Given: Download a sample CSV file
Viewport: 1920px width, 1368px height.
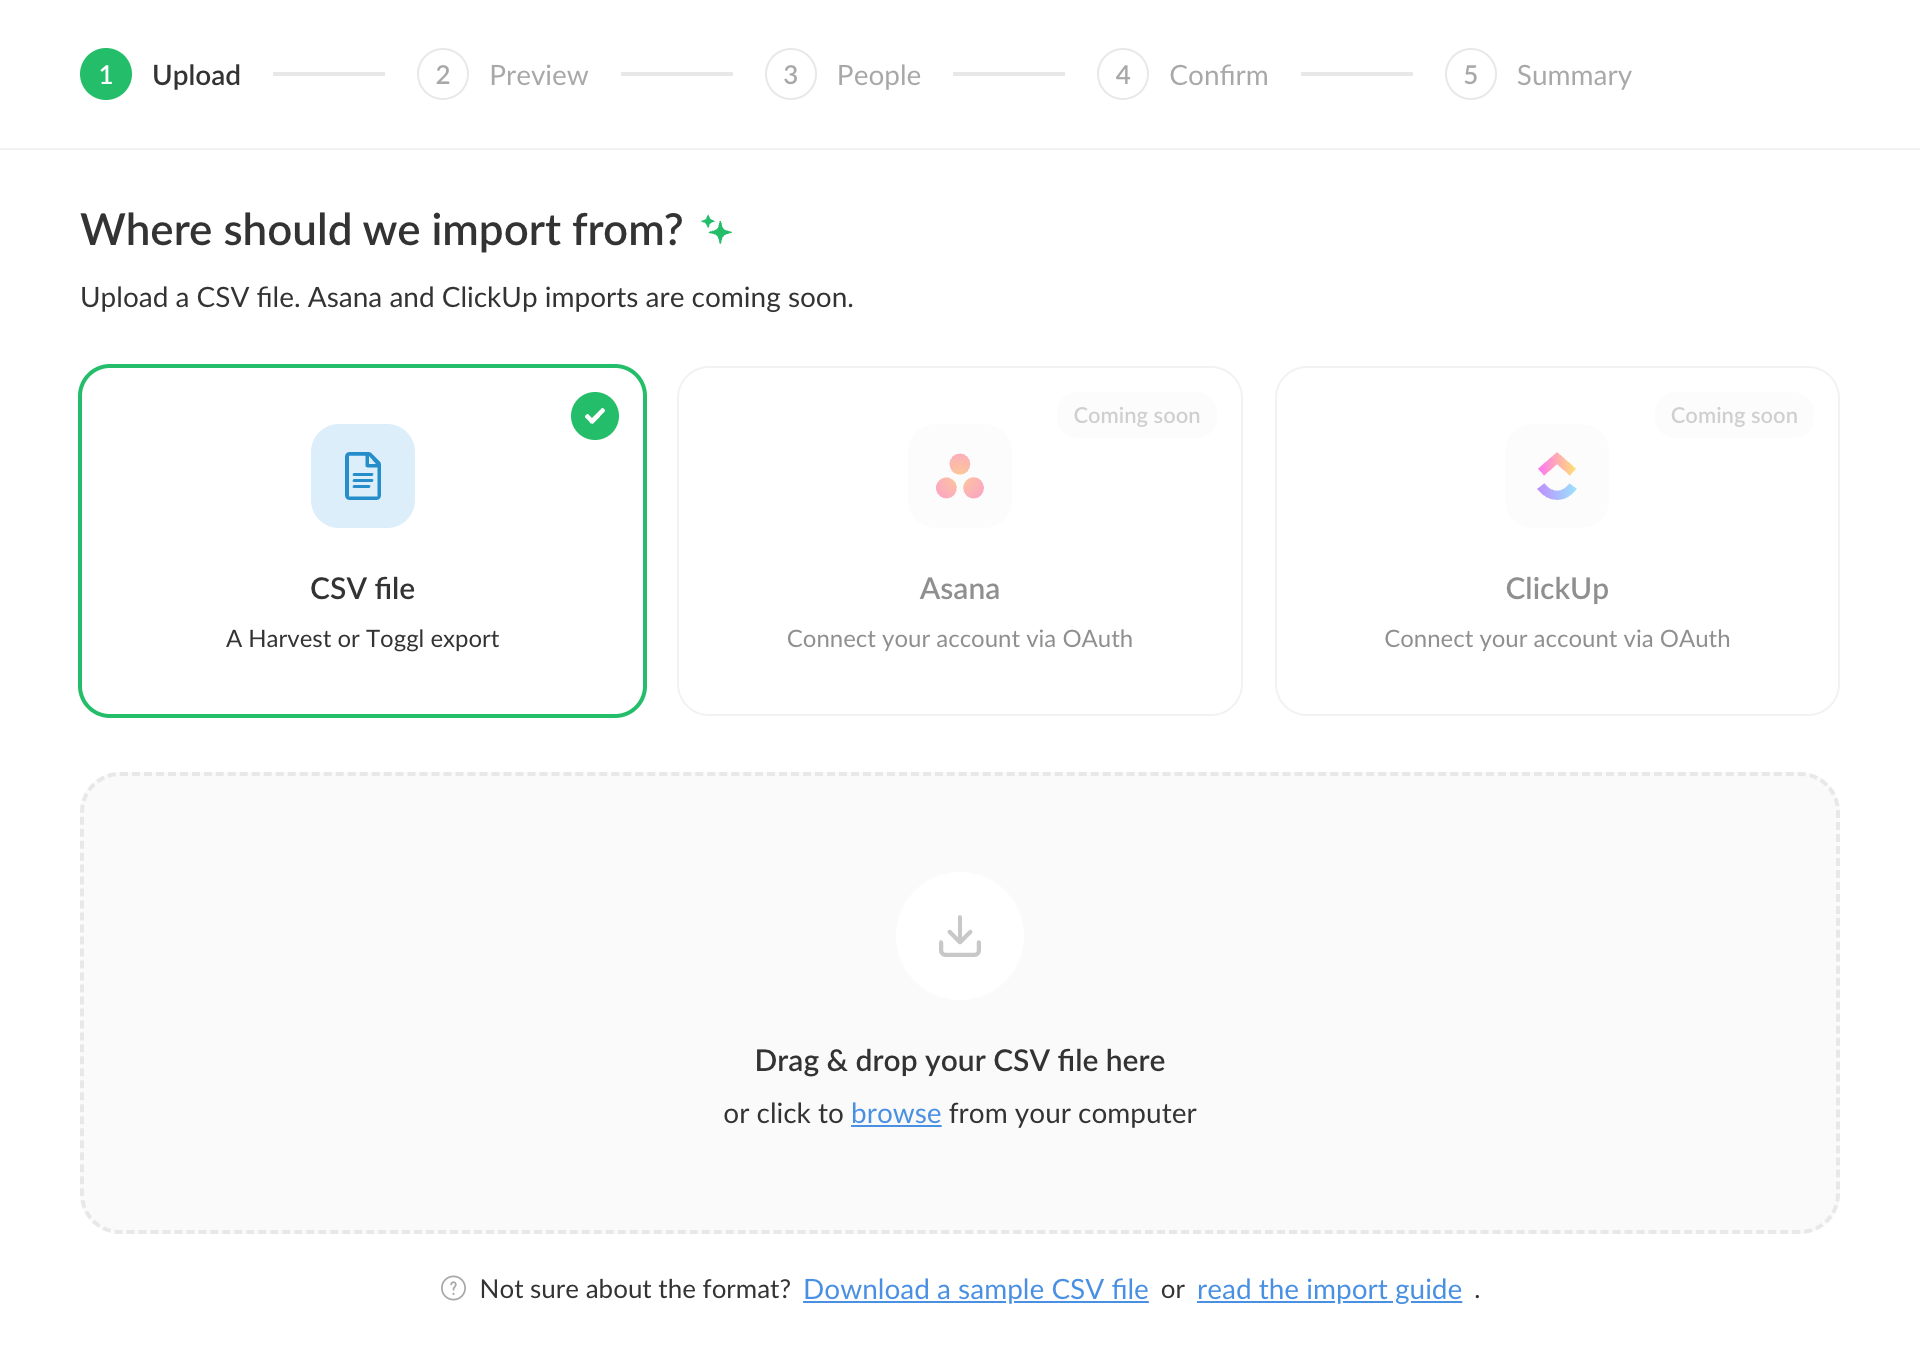Looking at the screenshot, I should (976, 1289).
